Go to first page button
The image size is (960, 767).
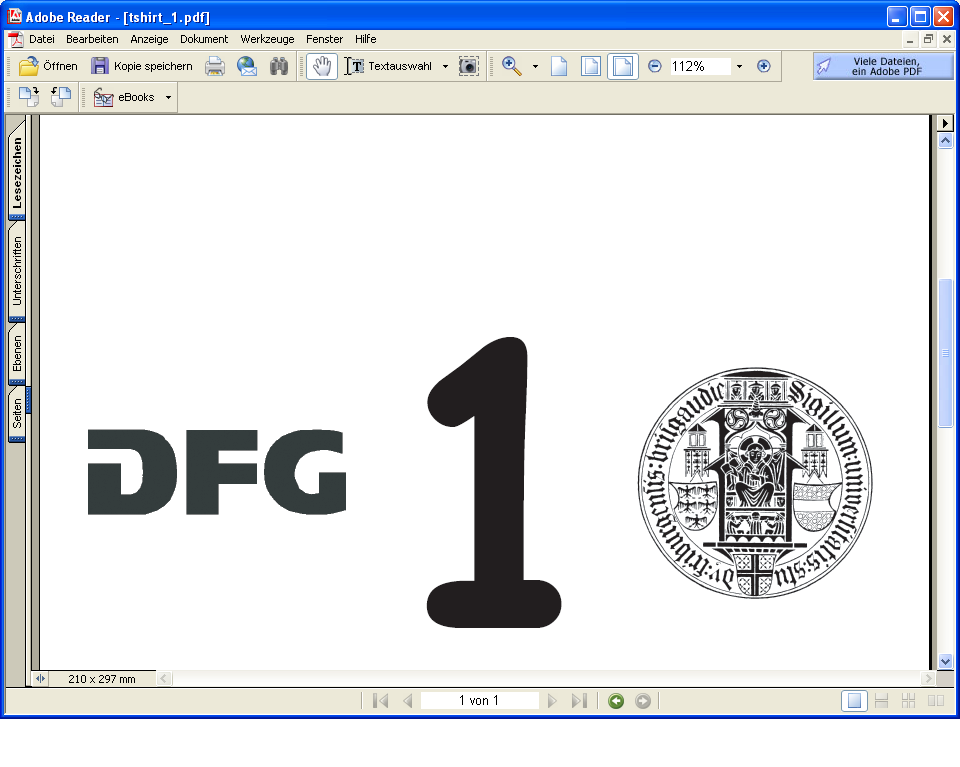(x=380, y=701)
